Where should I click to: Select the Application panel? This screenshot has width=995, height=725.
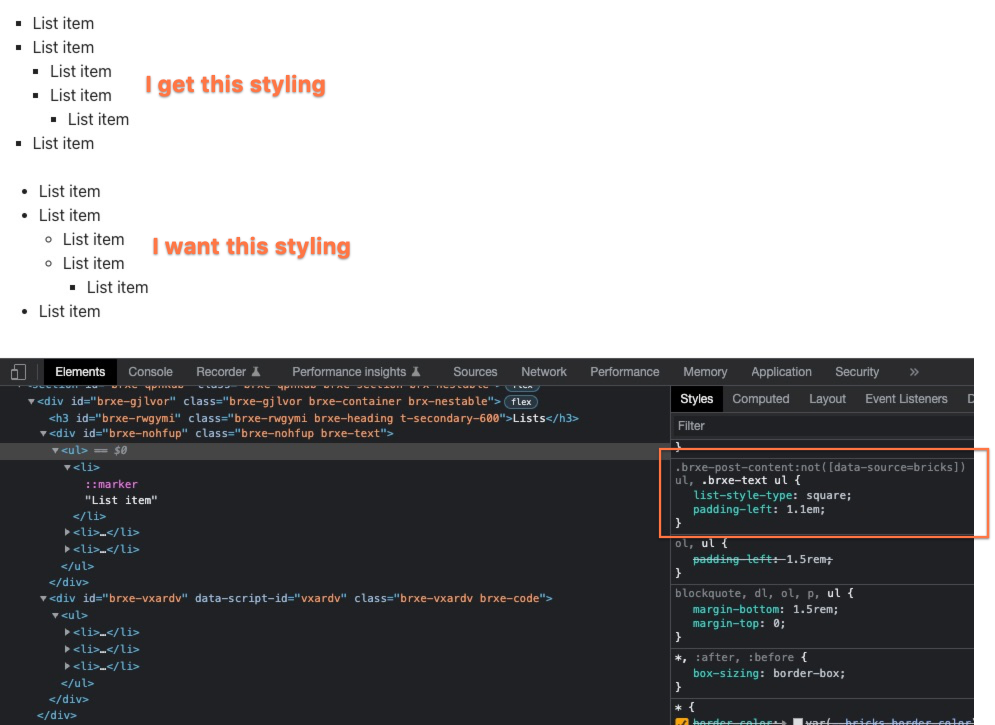tap(781, 371)
